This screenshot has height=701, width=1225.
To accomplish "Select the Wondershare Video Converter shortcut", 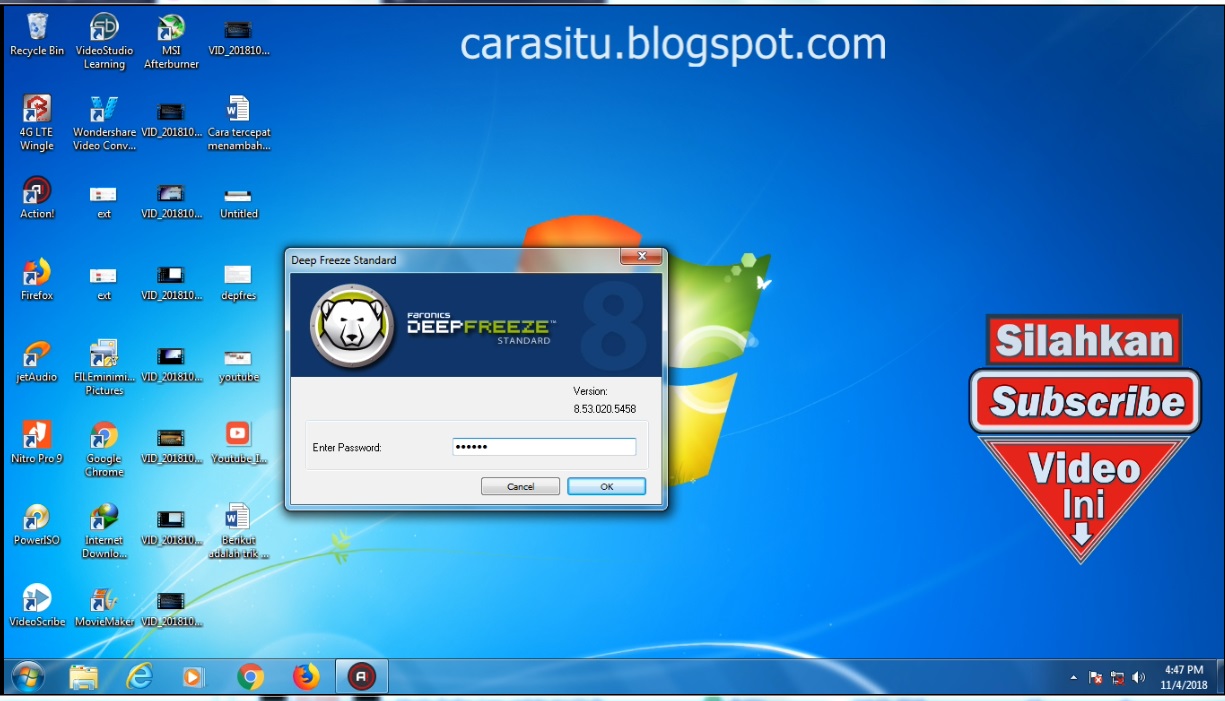I will (104, 124).
